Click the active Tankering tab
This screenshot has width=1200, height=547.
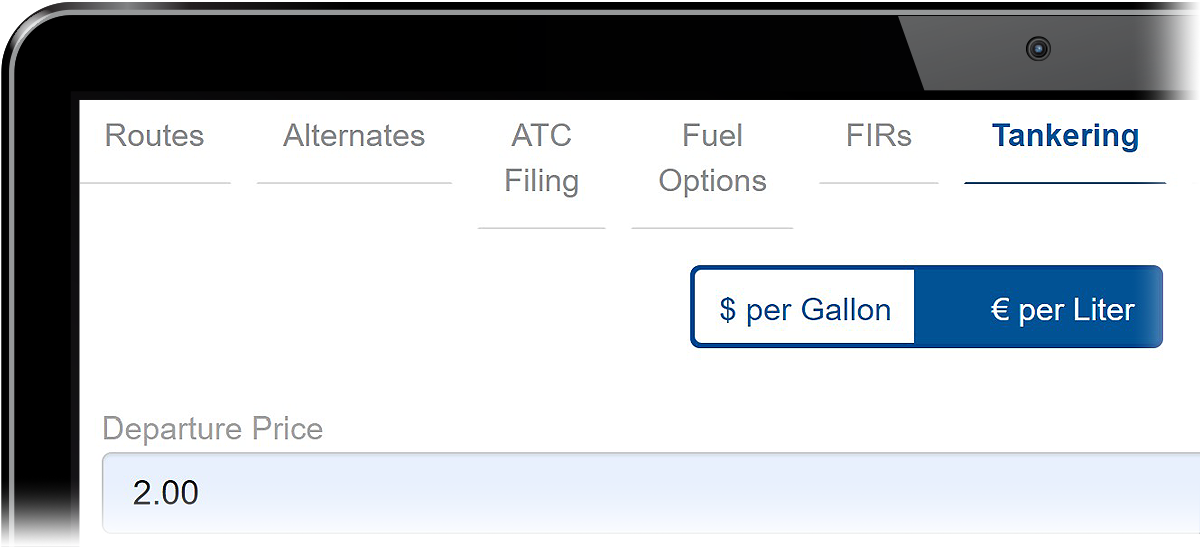(x=1065, y=136)
